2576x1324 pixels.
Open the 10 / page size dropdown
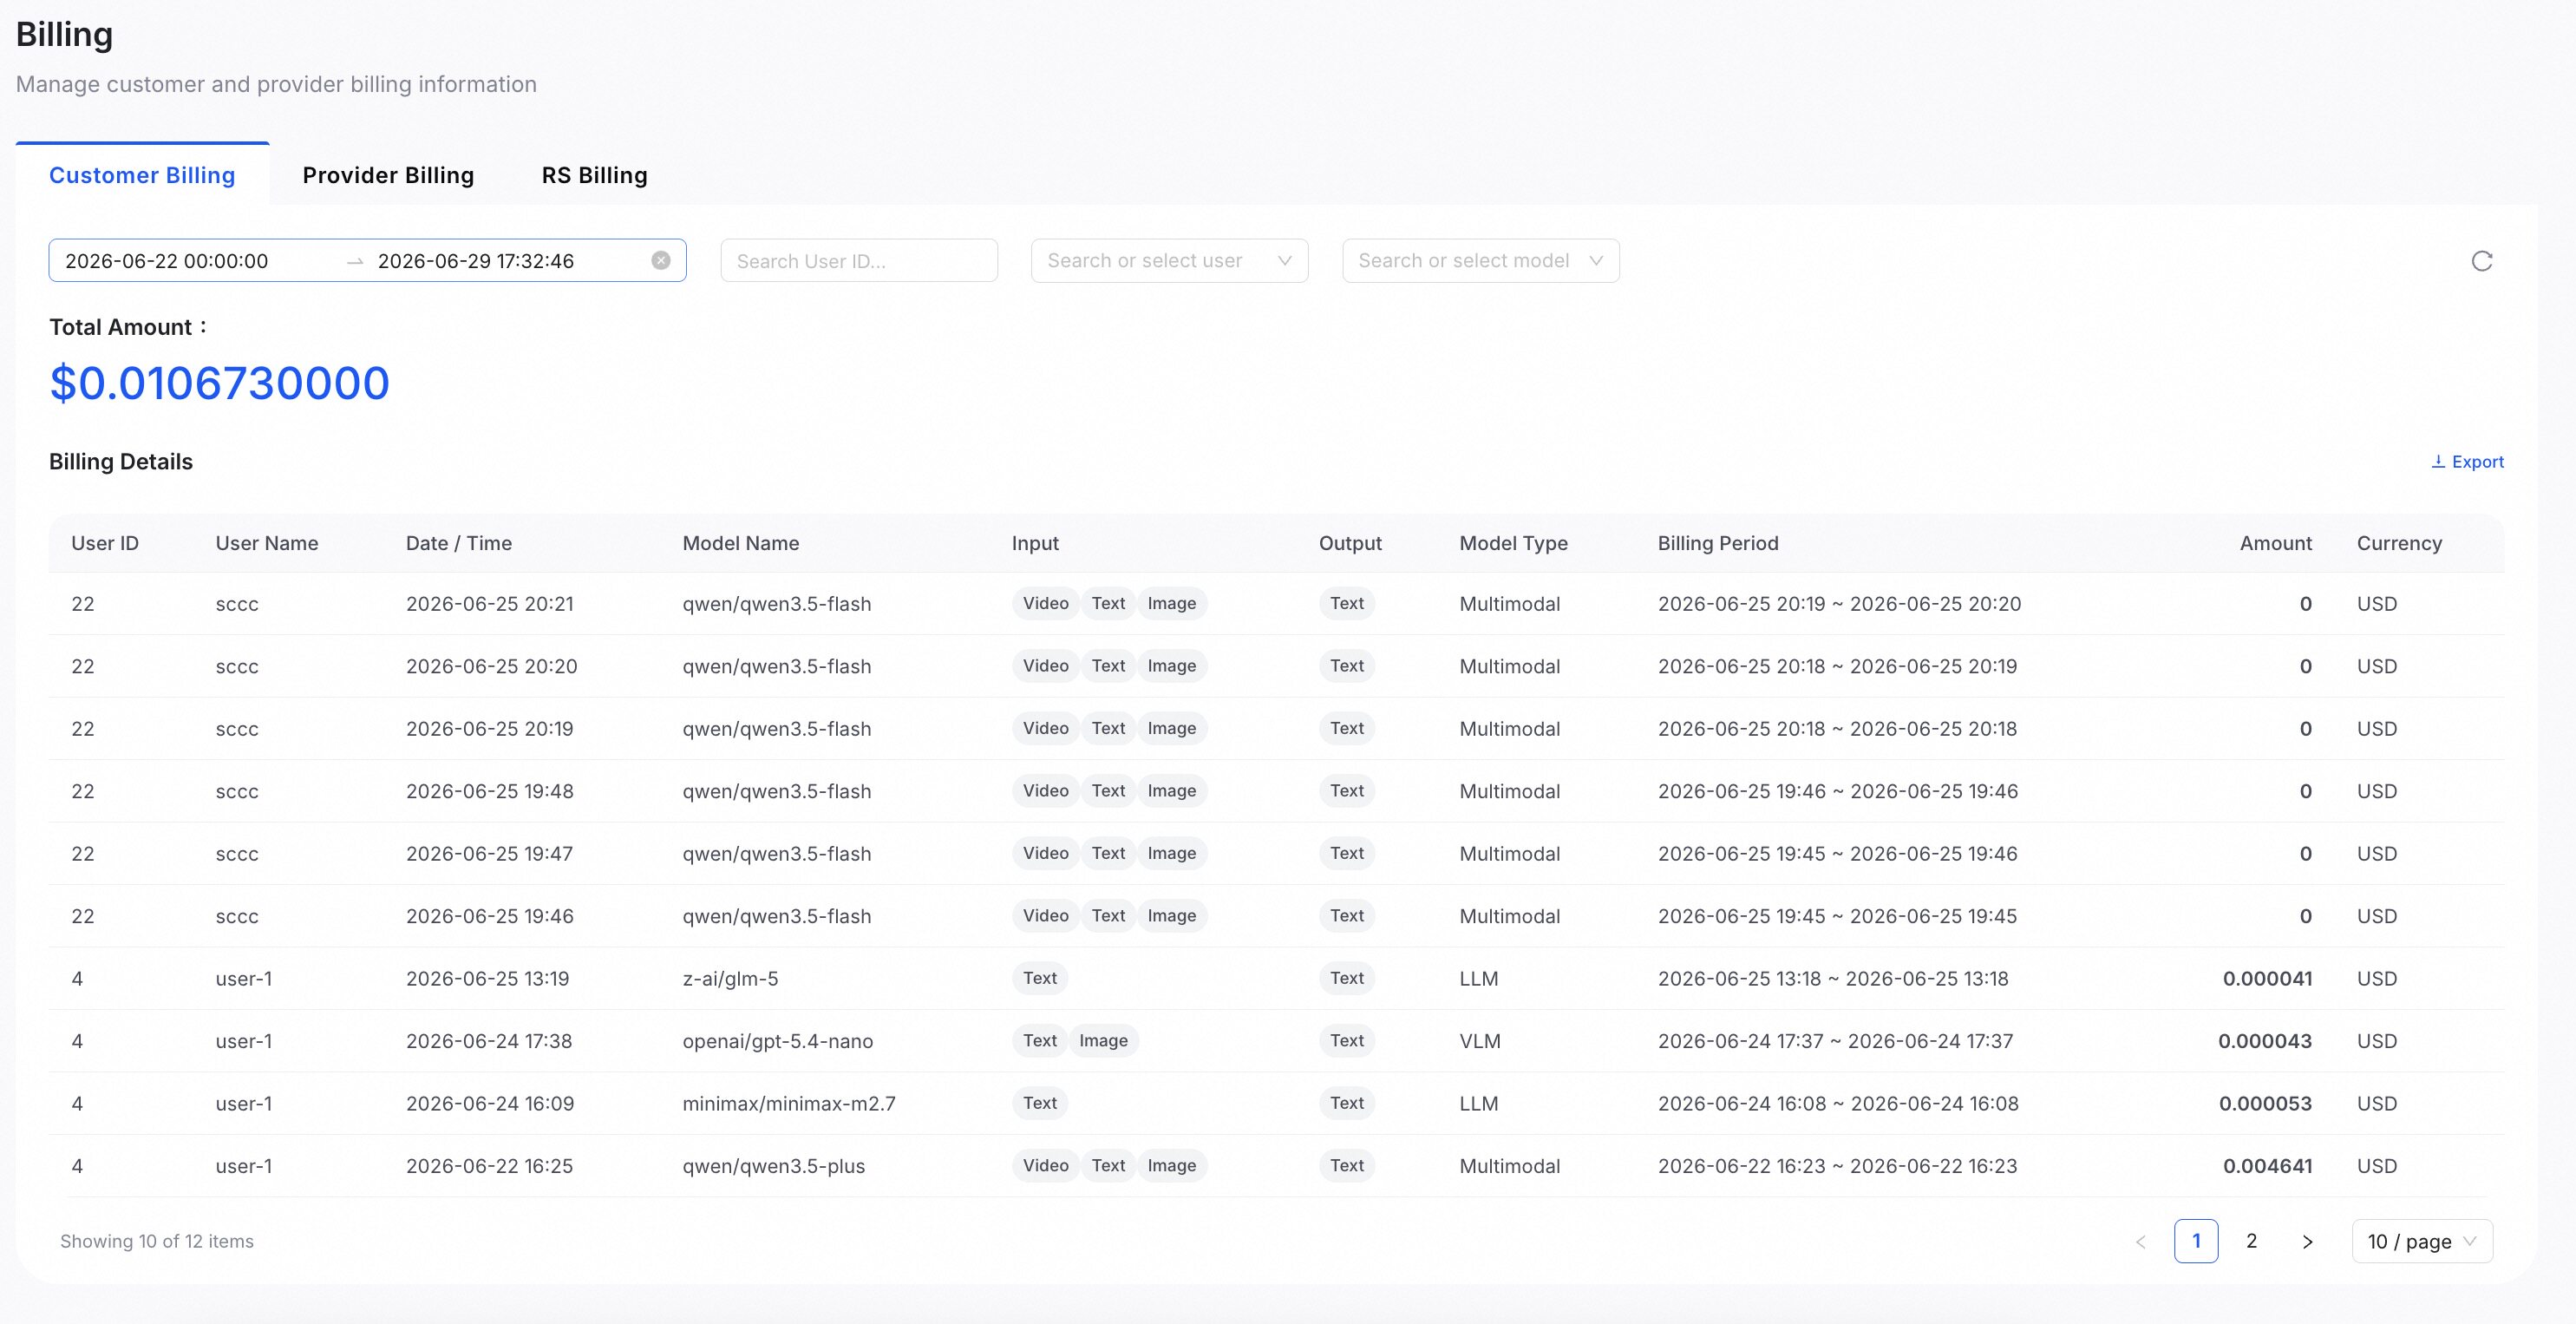[2422, 1241]
